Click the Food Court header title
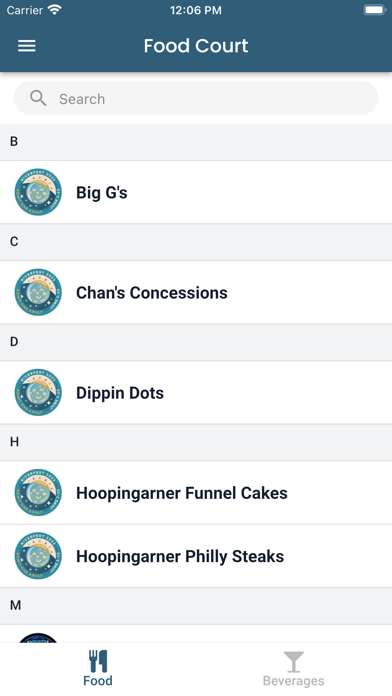 (196, 46)
